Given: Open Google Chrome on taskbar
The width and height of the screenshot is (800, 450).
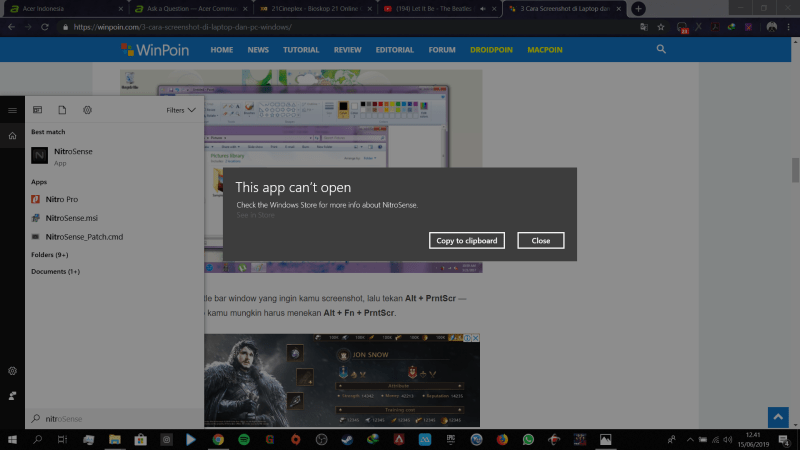Looking at the screenshot, I should click(218, 439).
